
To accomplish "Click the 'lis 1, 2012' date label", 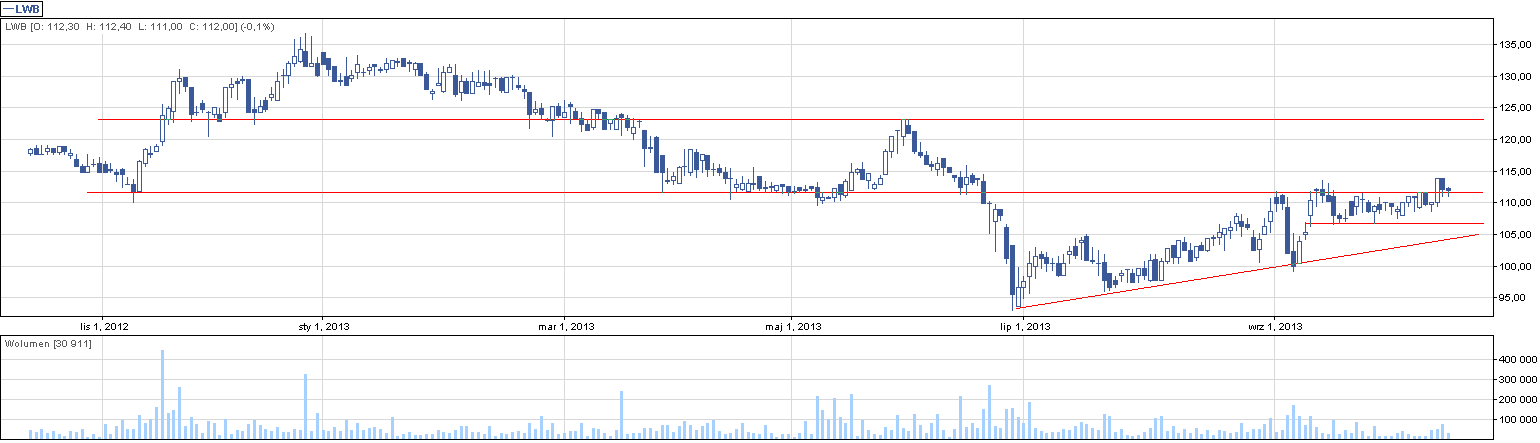I will click(104, 326).
